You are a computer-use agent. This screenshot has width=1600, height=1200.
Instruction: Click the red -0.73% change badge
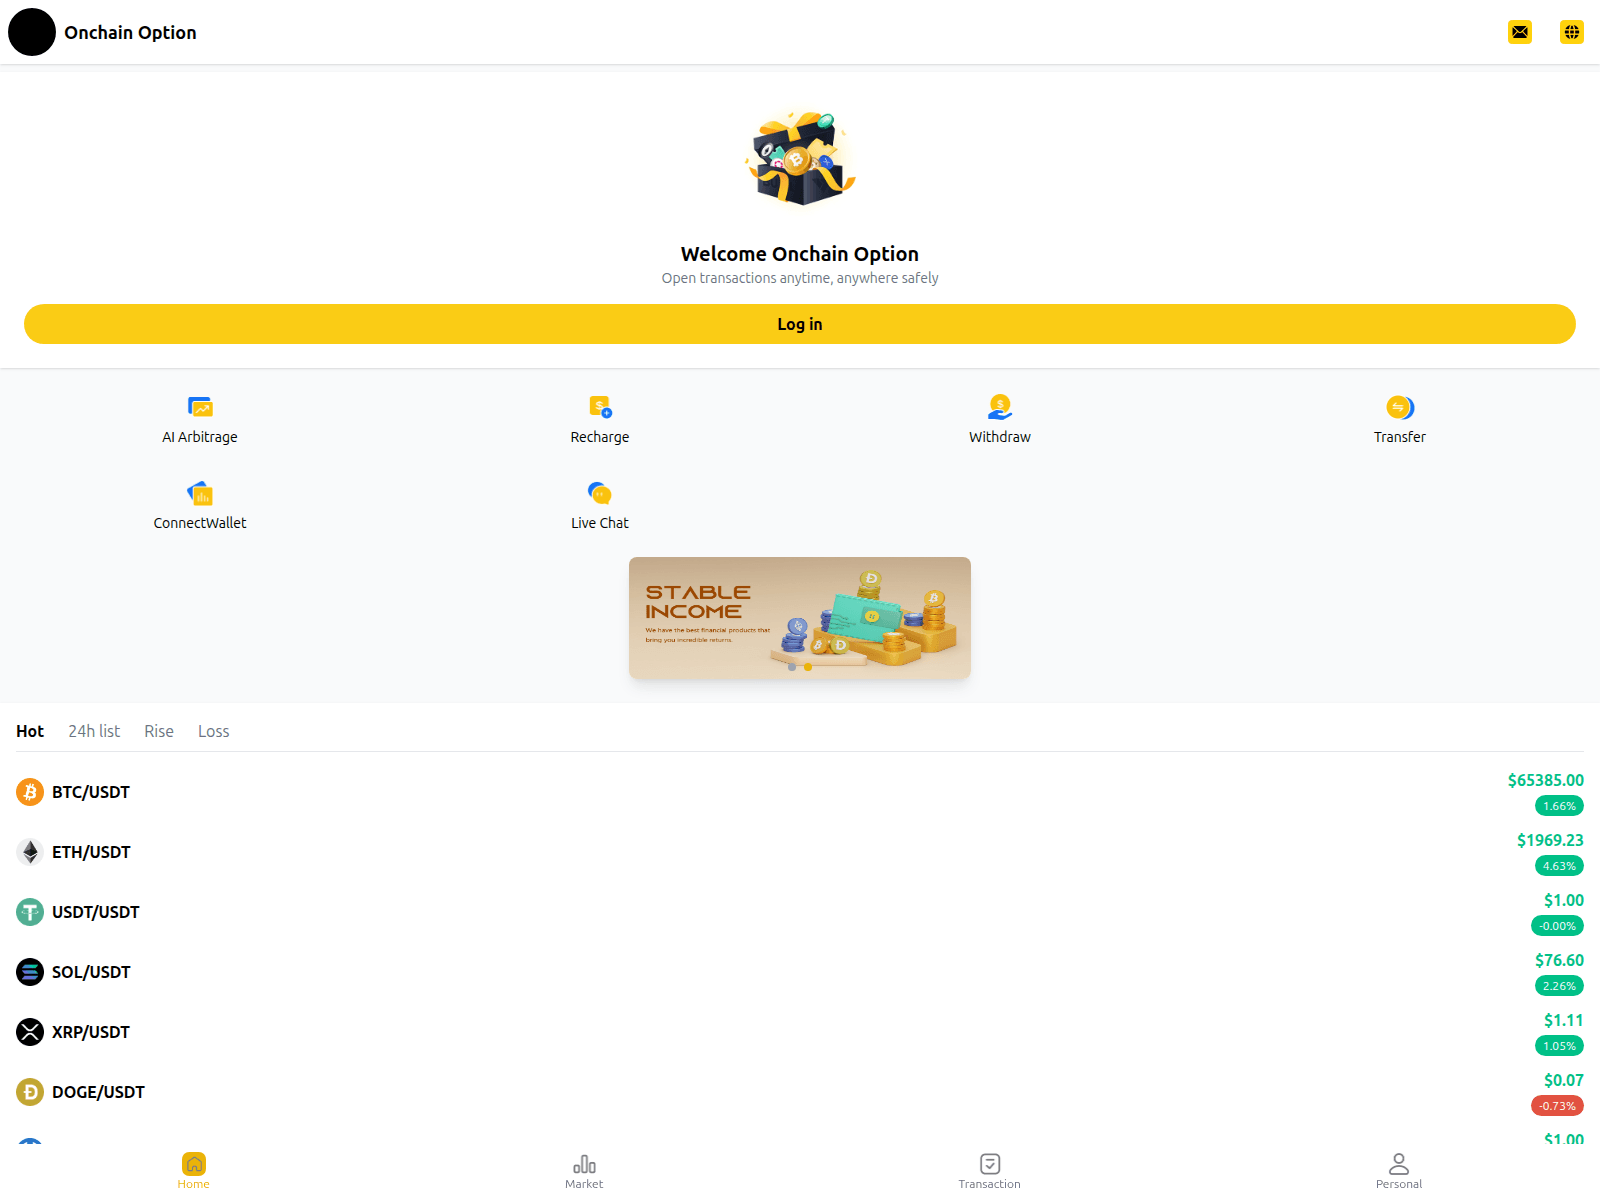tap(1557, 1106)
